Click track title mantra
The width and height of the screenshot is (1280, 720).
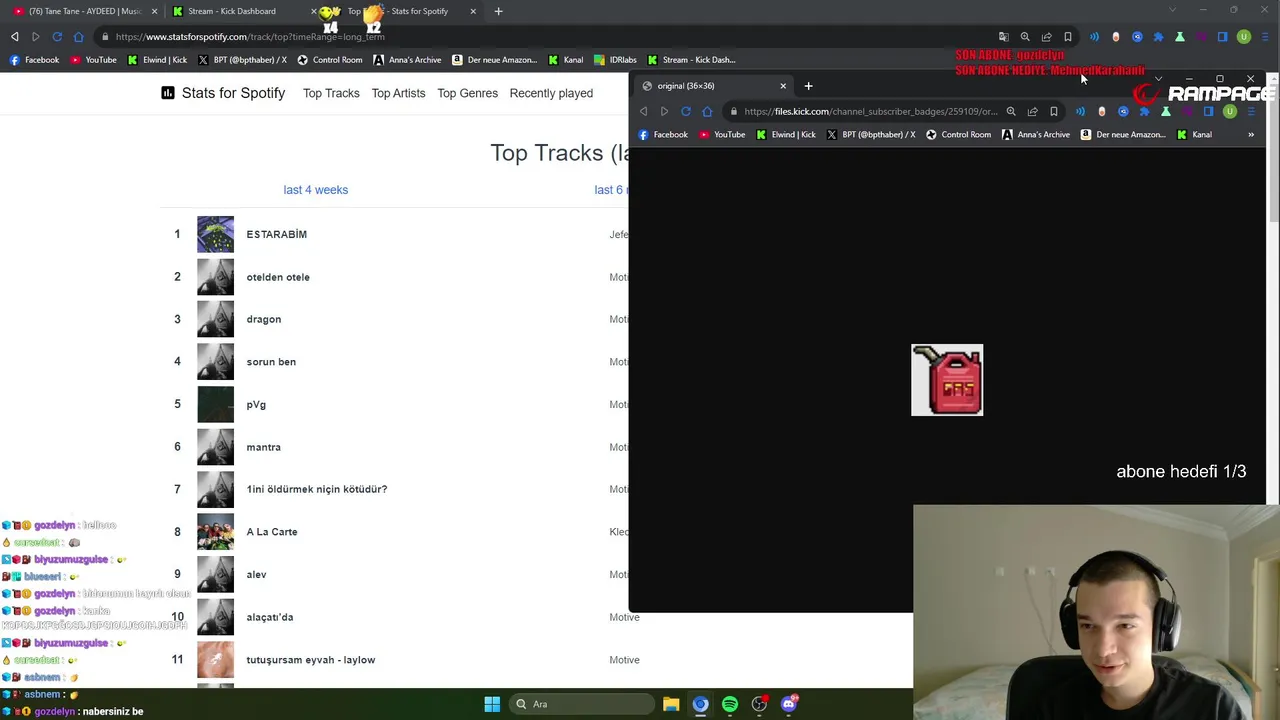pos(263,447)
